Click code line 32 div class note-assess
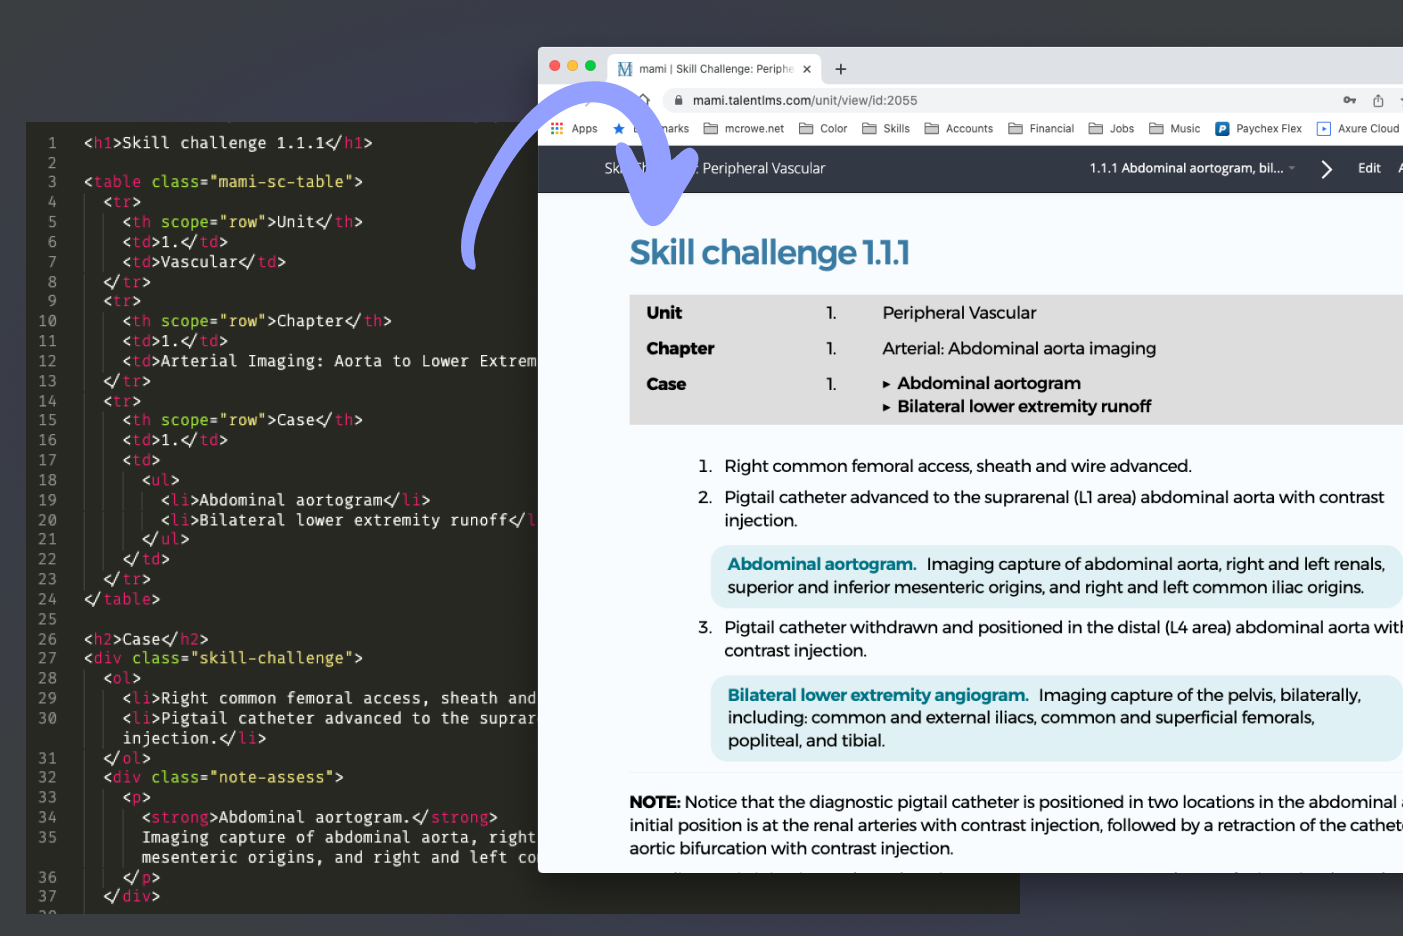The image size is (1403, 936). (x=223, y=777)
